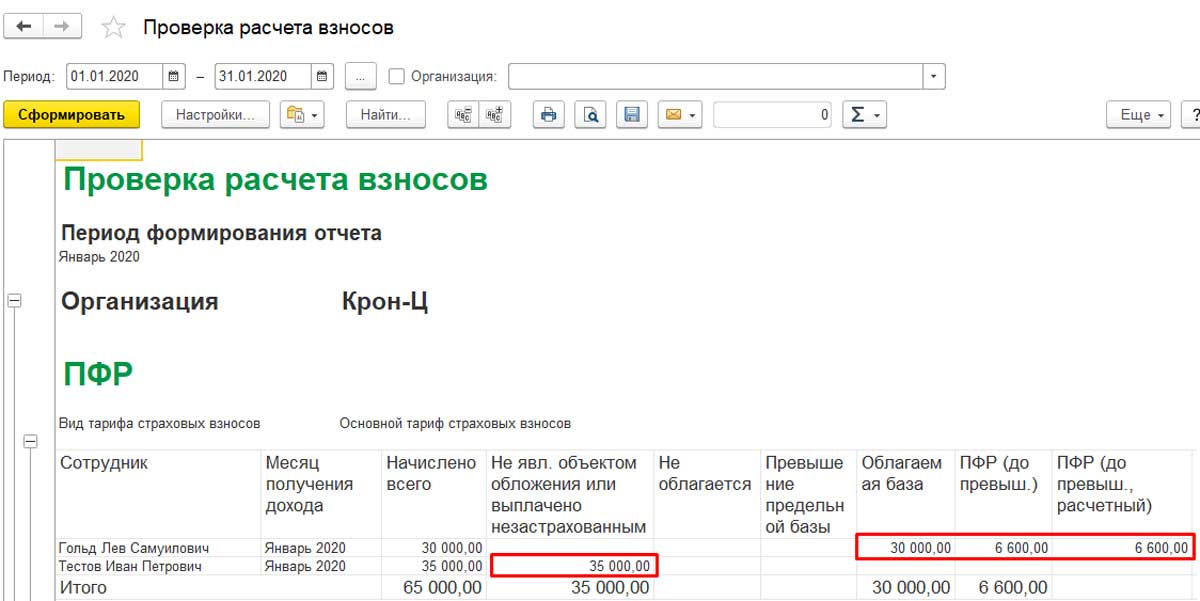Expand all report groups icon
The height and width of the screenshot is (601, 1200).
[x=496, y=115]
